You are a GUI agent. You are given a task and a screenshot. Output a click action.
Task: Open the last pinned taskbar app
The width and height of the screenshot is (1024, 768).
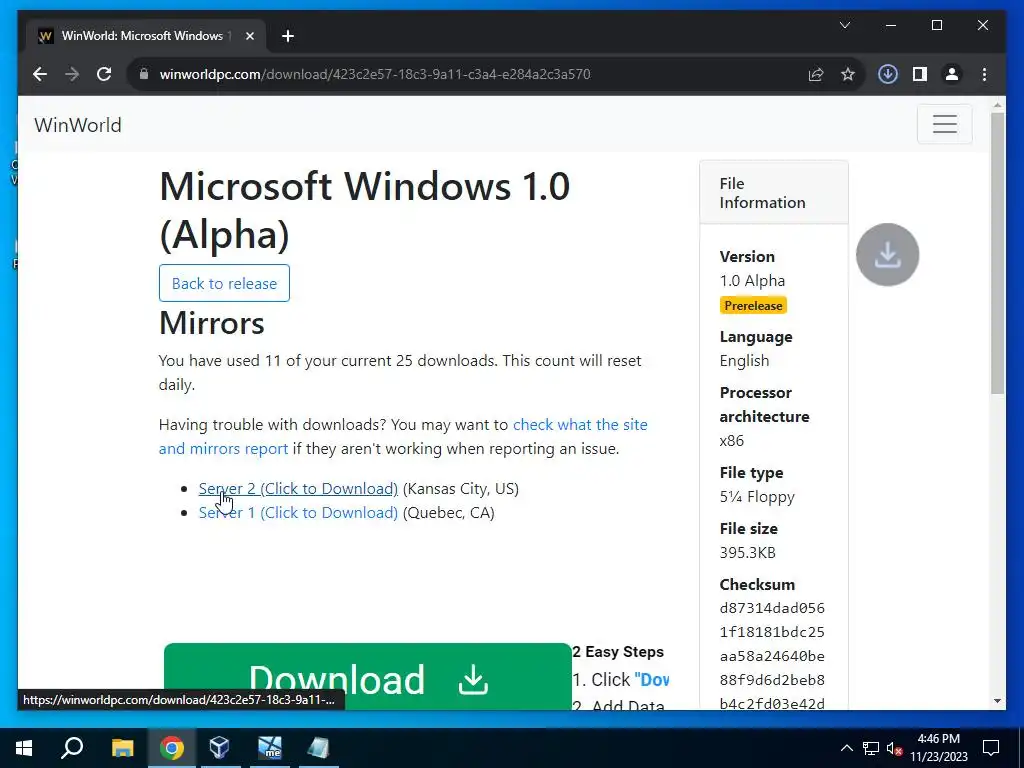pos(318,748)
